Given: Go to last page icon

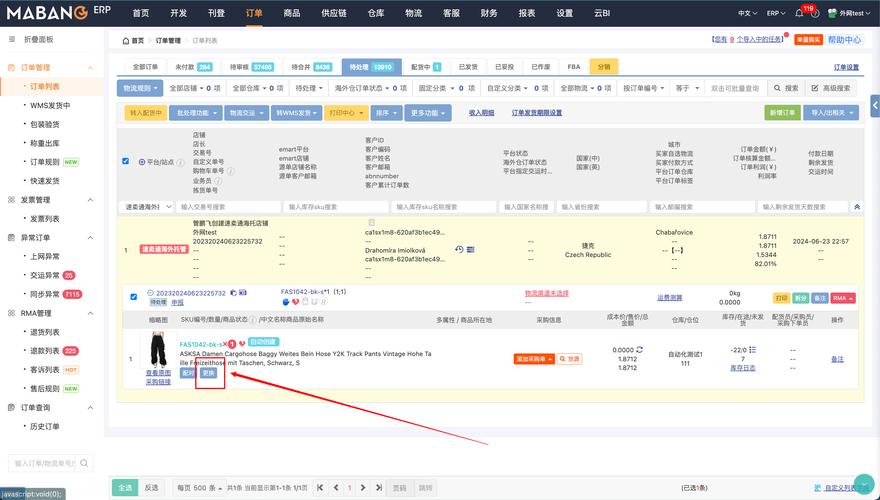Looking at the screenshot, I should (379, 488).
